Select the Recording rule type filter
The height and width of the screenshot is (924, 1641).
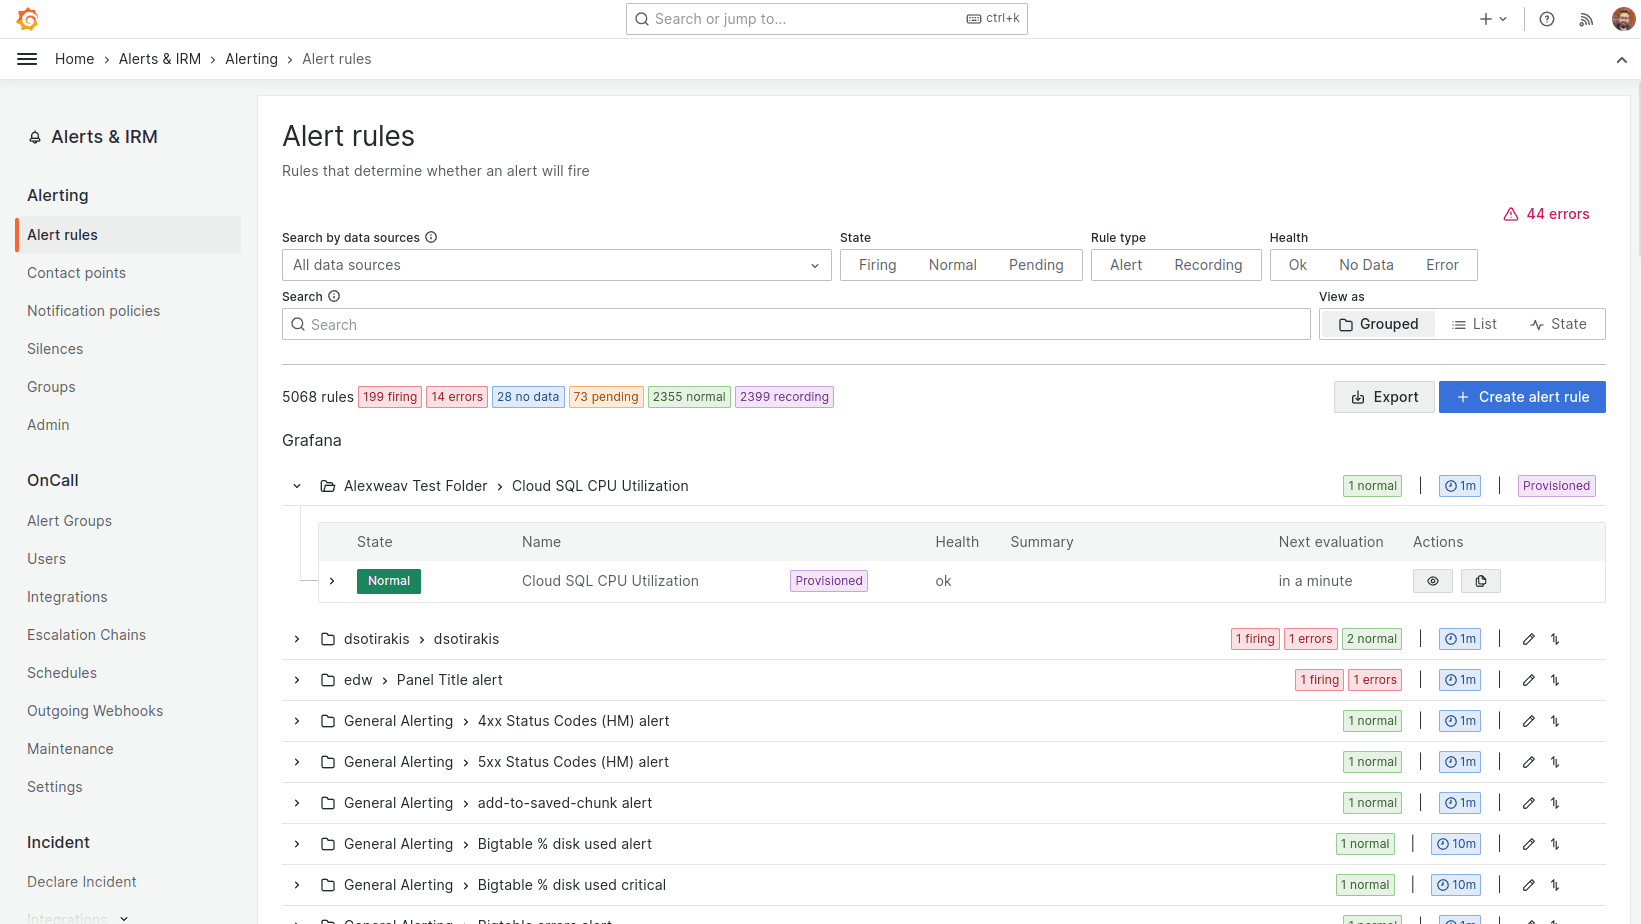click(x=1208, y=265)
